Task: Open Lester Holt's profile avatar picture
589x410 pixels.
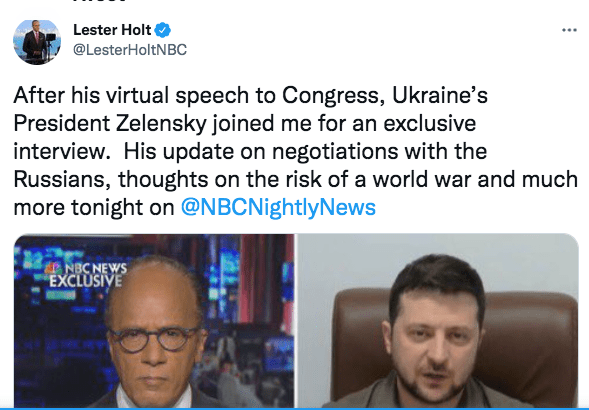Action: [37, 41]
